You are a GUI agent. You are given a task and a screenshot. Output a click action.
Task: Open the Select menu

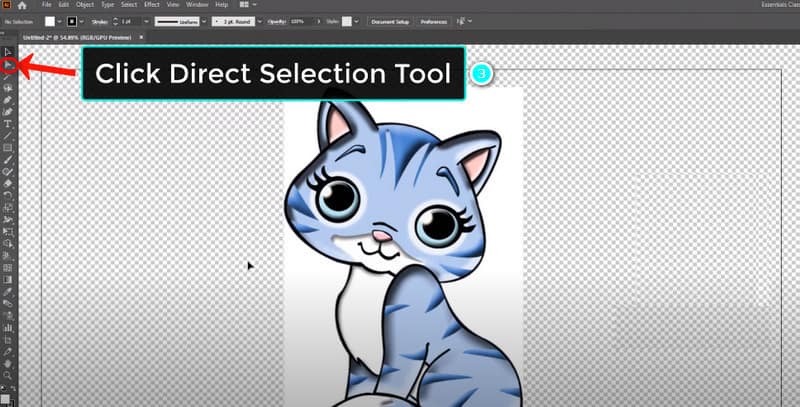[129, 5]
